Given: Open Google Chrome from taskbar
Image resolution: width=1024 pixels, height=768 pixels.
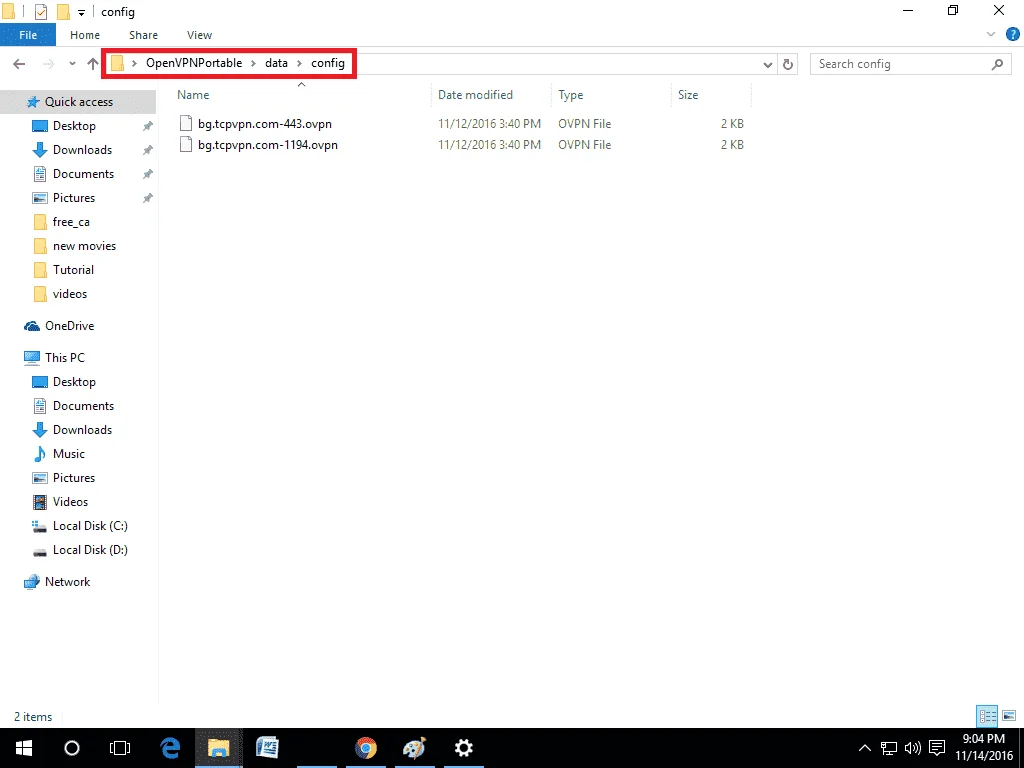Looking at the screenshot, I should coord(366,748).
